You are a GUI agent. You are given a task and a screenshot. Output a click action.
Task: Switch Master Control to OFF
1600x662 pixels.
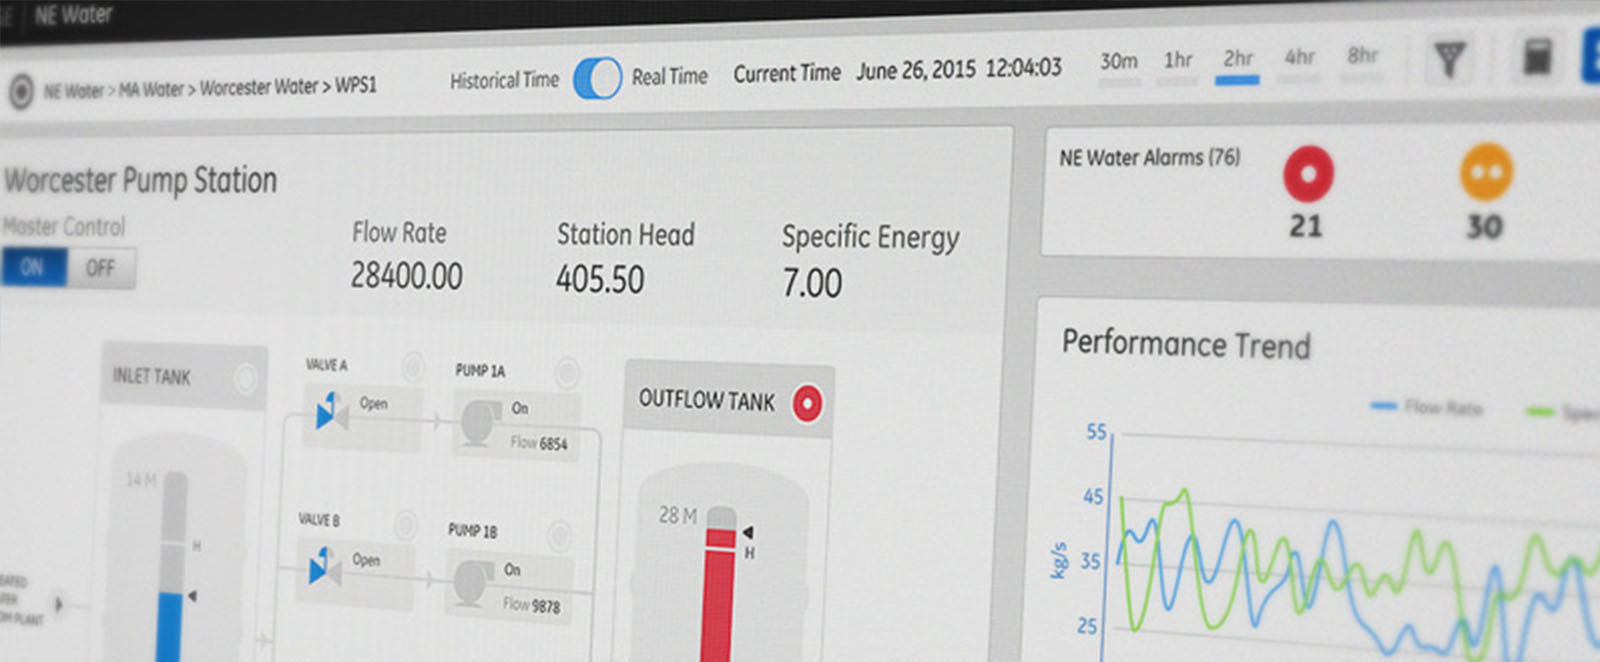[x=100, y=268]
